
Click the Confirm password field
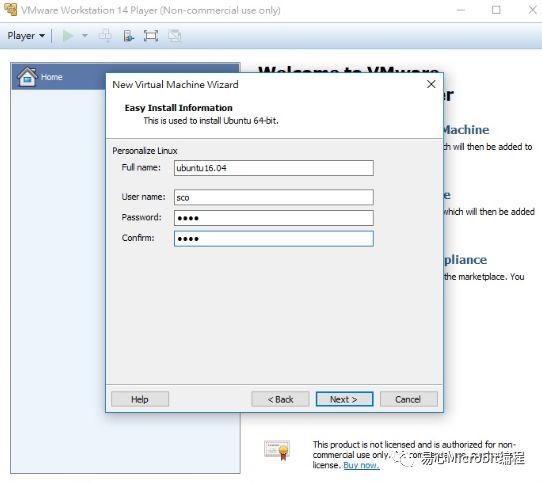[274, 239]
